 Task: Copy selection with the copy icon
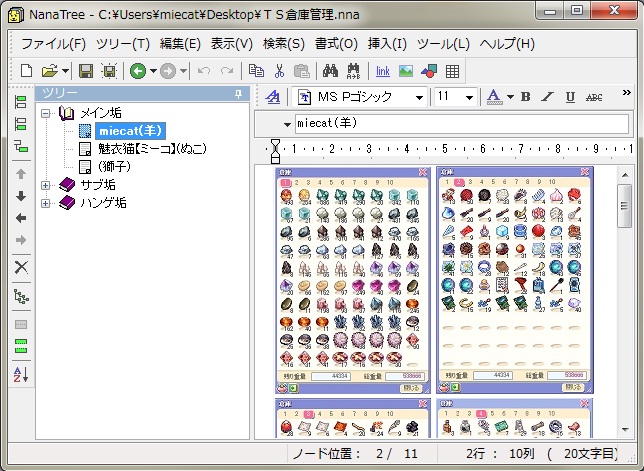click(257, 71)
